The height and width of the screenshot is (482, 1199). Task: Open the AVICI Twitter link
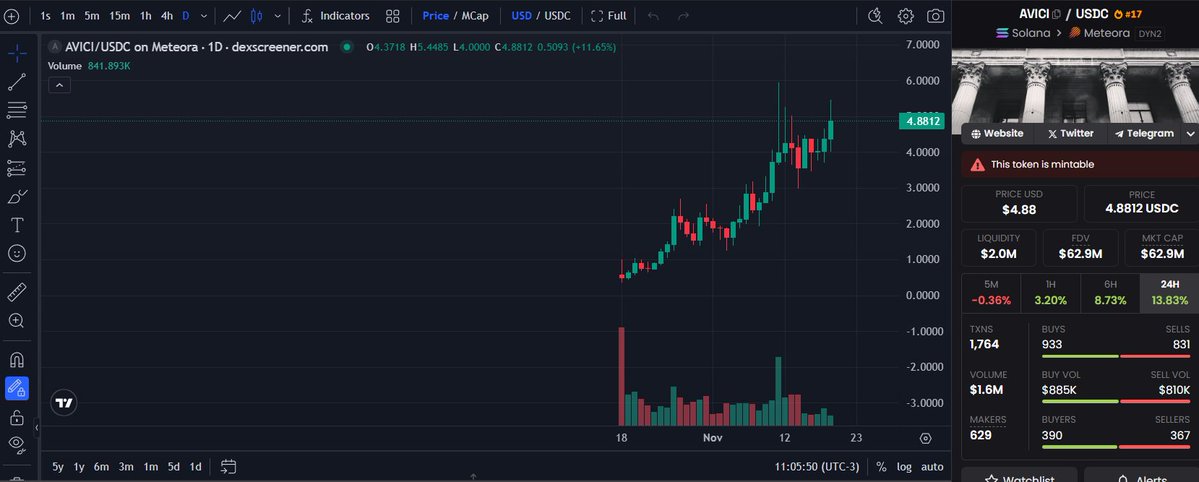pyautogui.click(x=1071, y=133)
